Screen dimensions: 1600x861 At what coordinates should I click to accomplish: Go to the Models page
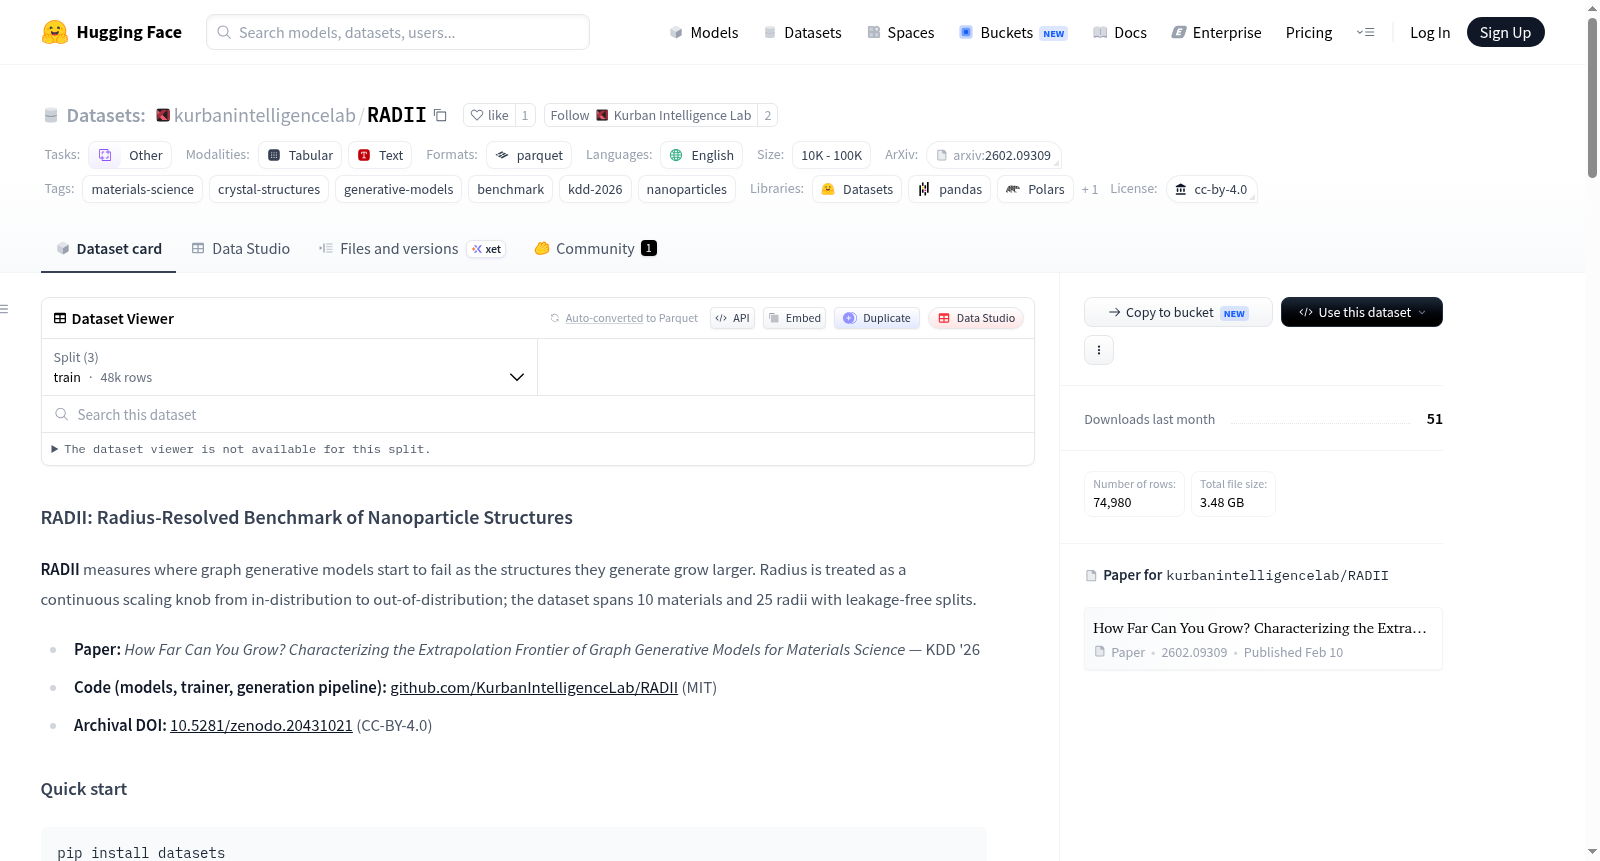[x=704, y=32]
